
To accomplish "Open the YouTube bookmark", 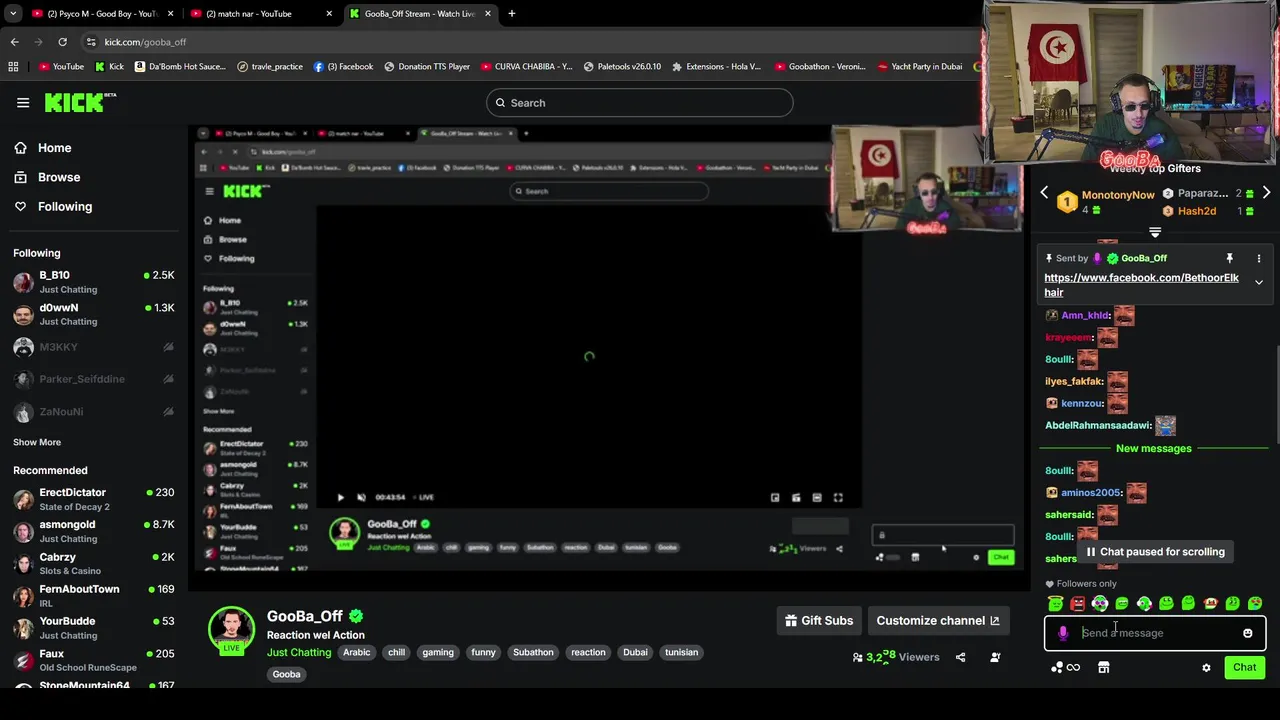I will pyautogui.click(x=61, y=66).
